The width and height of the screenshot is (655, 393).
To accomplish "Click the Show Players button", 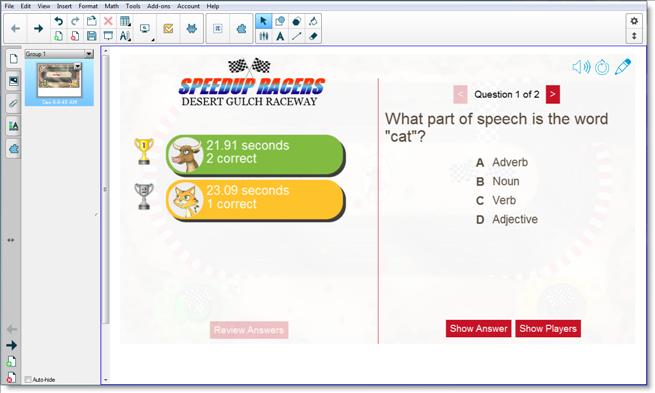I will coord(548,329).
